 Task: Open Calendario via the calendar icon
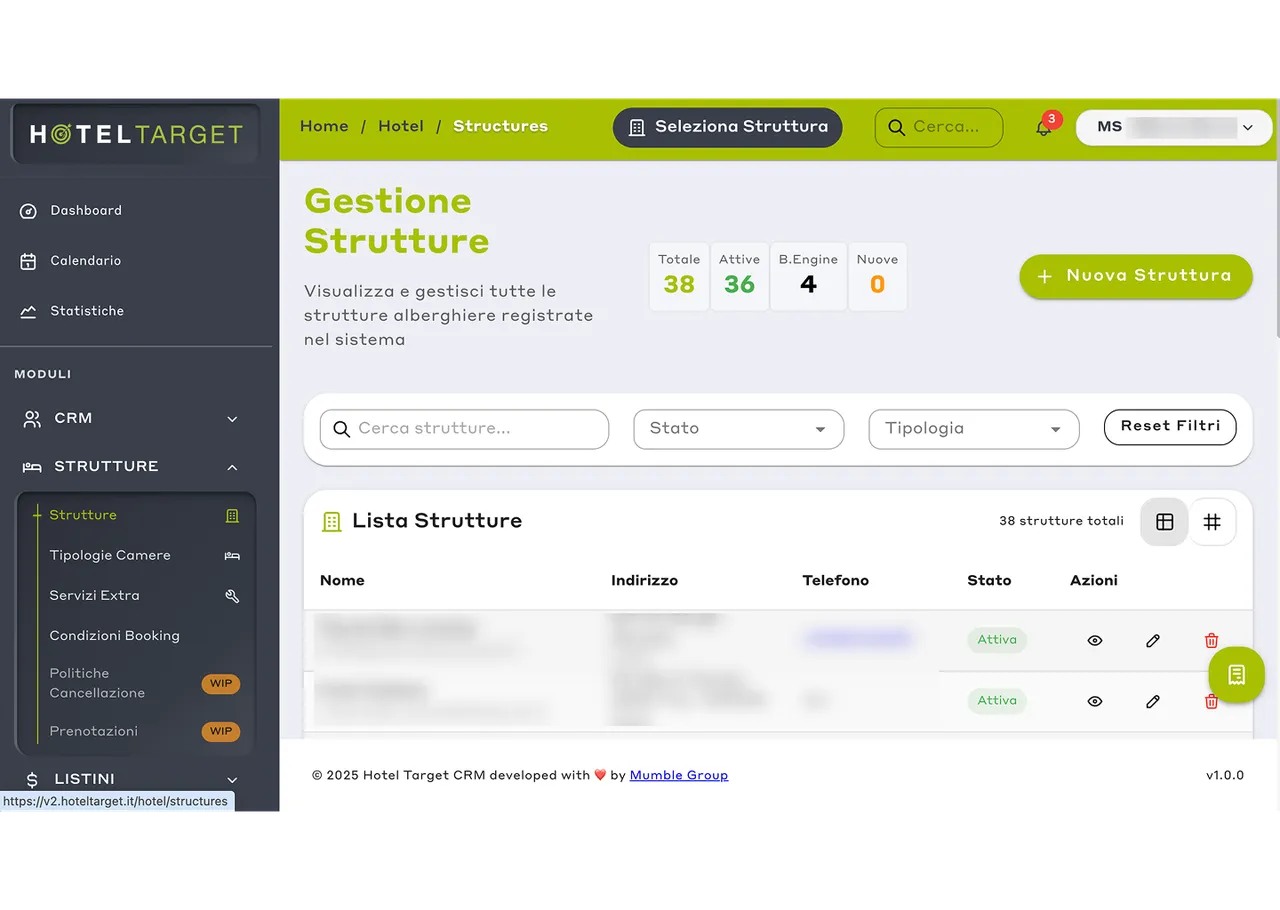[x=29, y=260]
